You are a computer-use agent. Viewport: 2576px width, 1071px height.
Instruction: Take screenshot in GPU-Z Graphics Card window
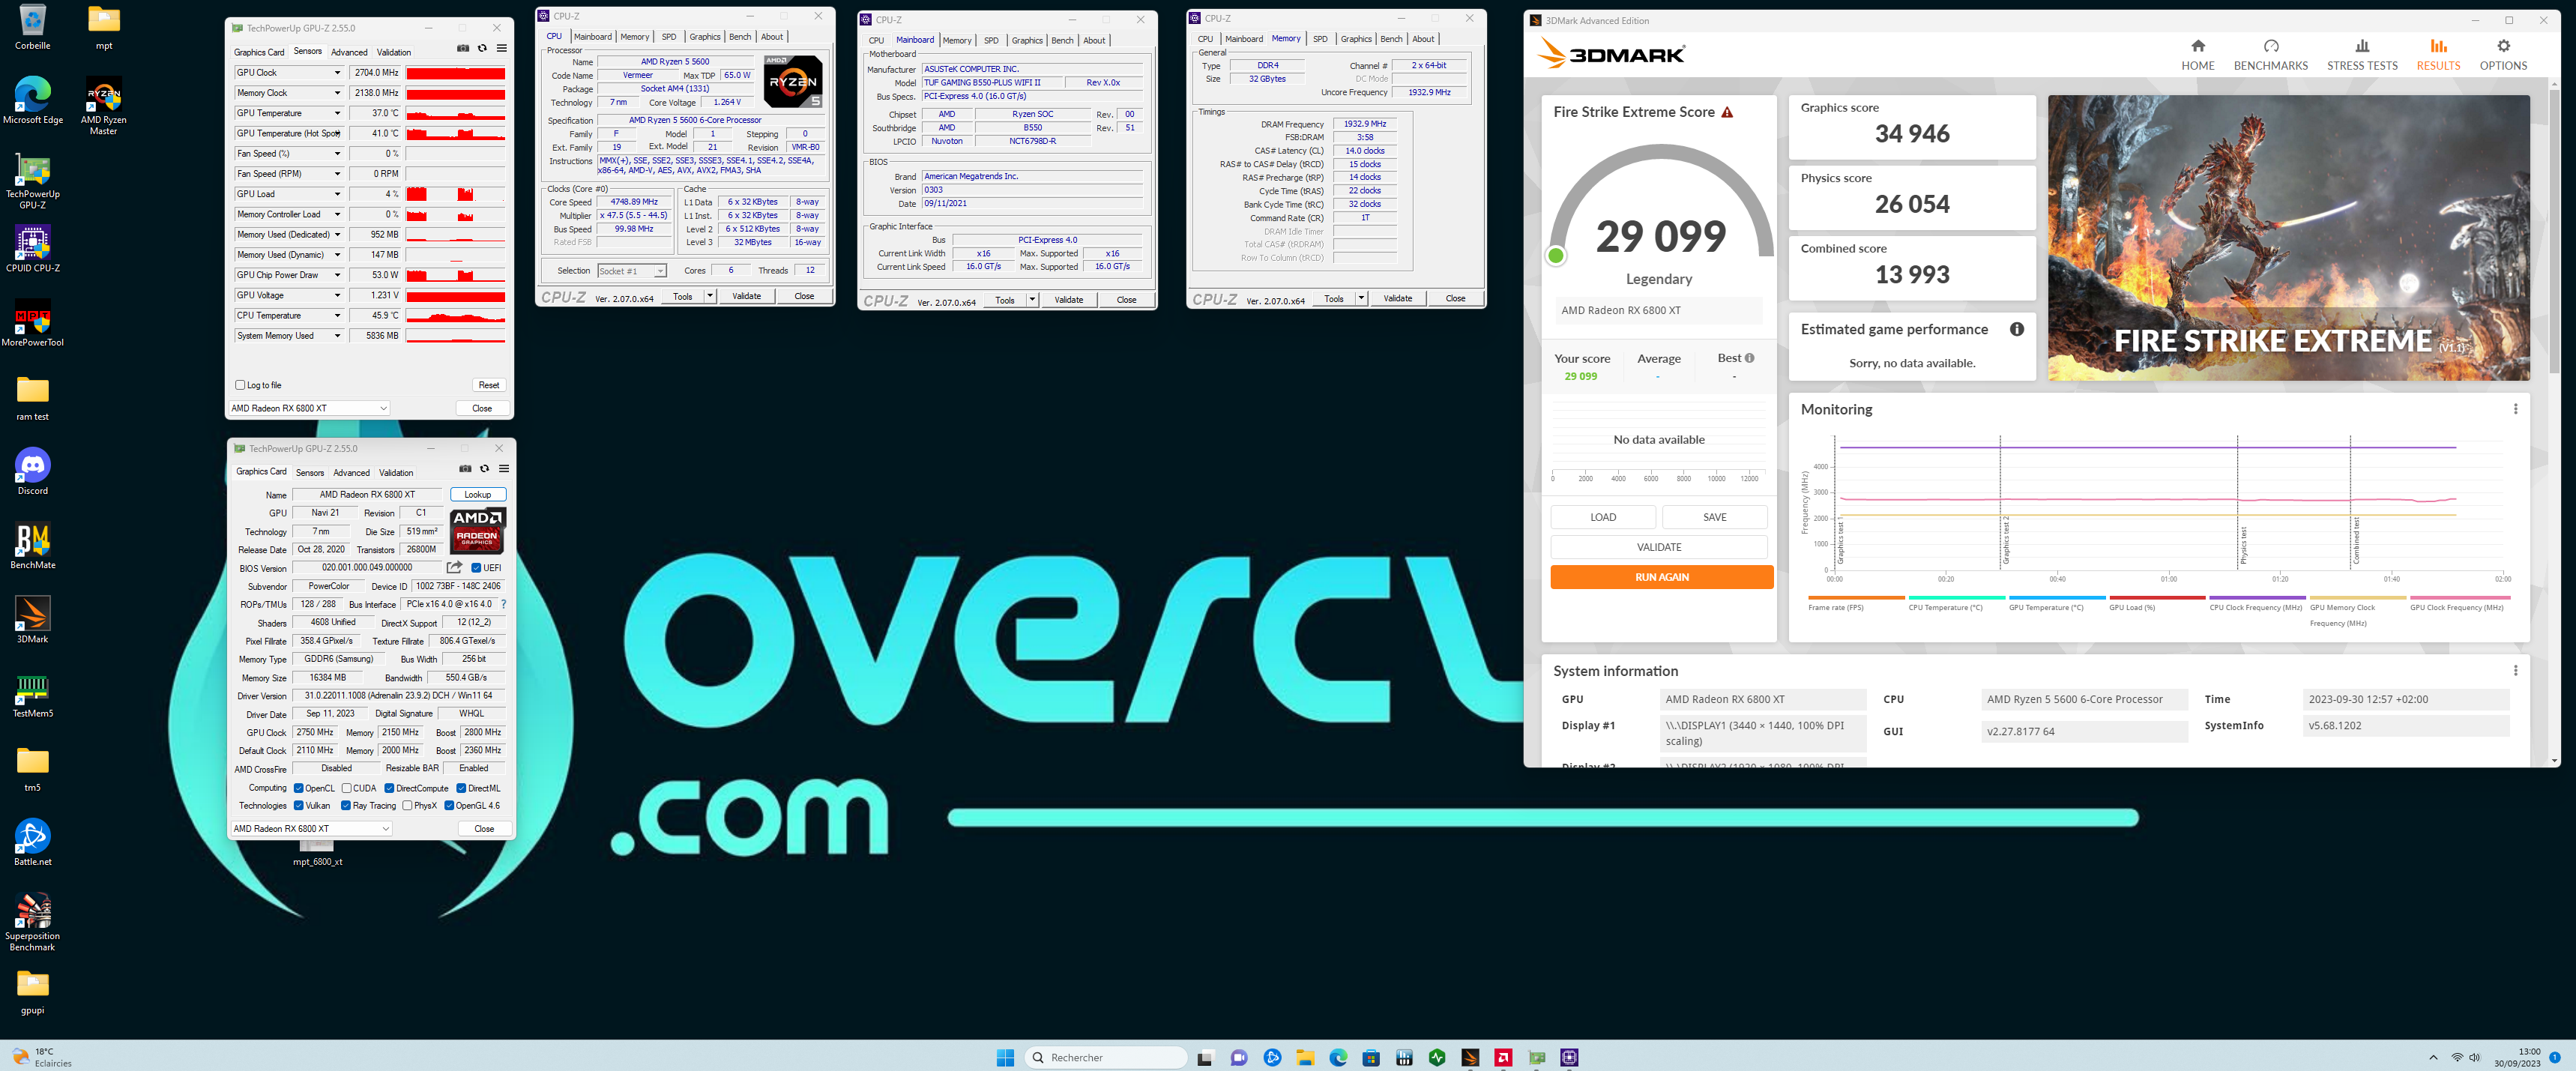click(x=465, y=469)
